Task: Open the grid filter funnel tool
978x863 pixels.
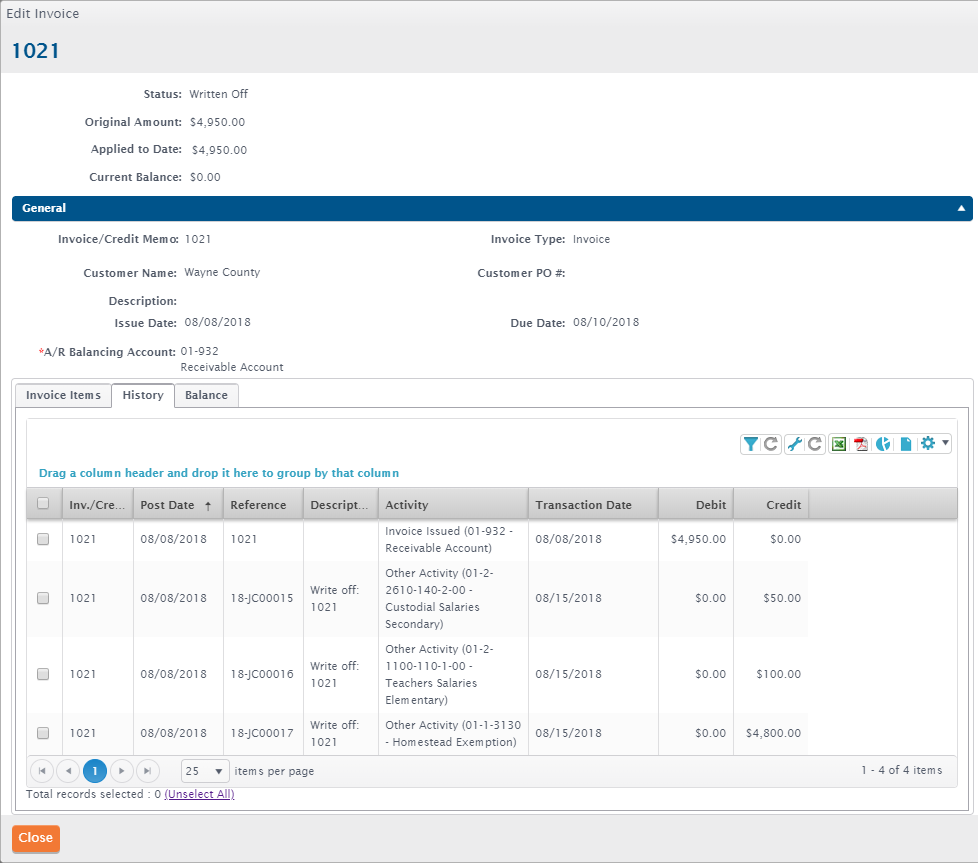Action: point(751,444)
